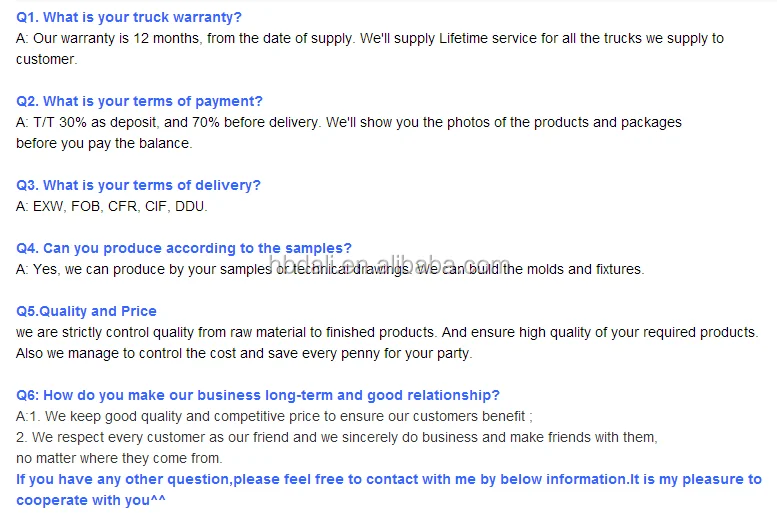This screenshot has width=777, height=526.
Task: Click the EXW, FOB, CFR, CIF, DDU line
Action: [x=111, y=206]
